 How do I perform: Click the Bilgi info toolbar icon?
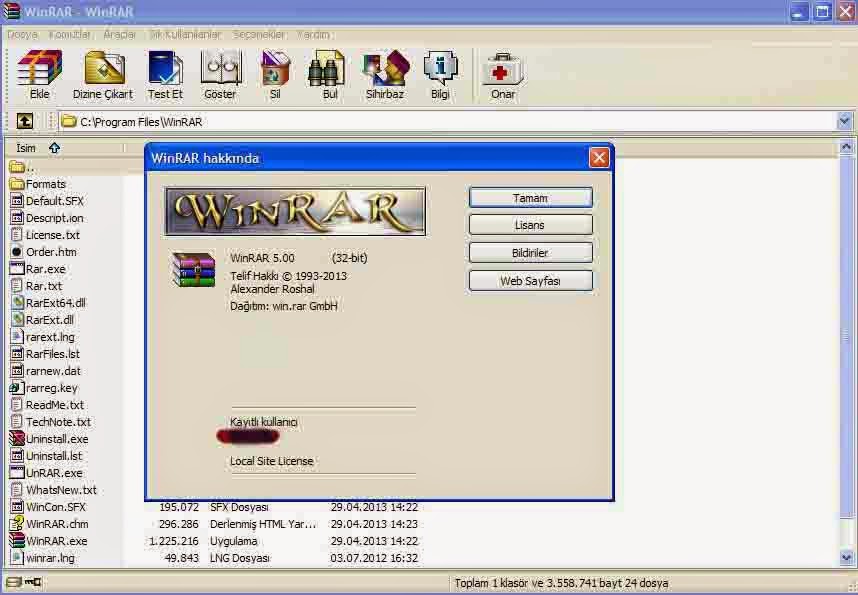pos(440,75)
